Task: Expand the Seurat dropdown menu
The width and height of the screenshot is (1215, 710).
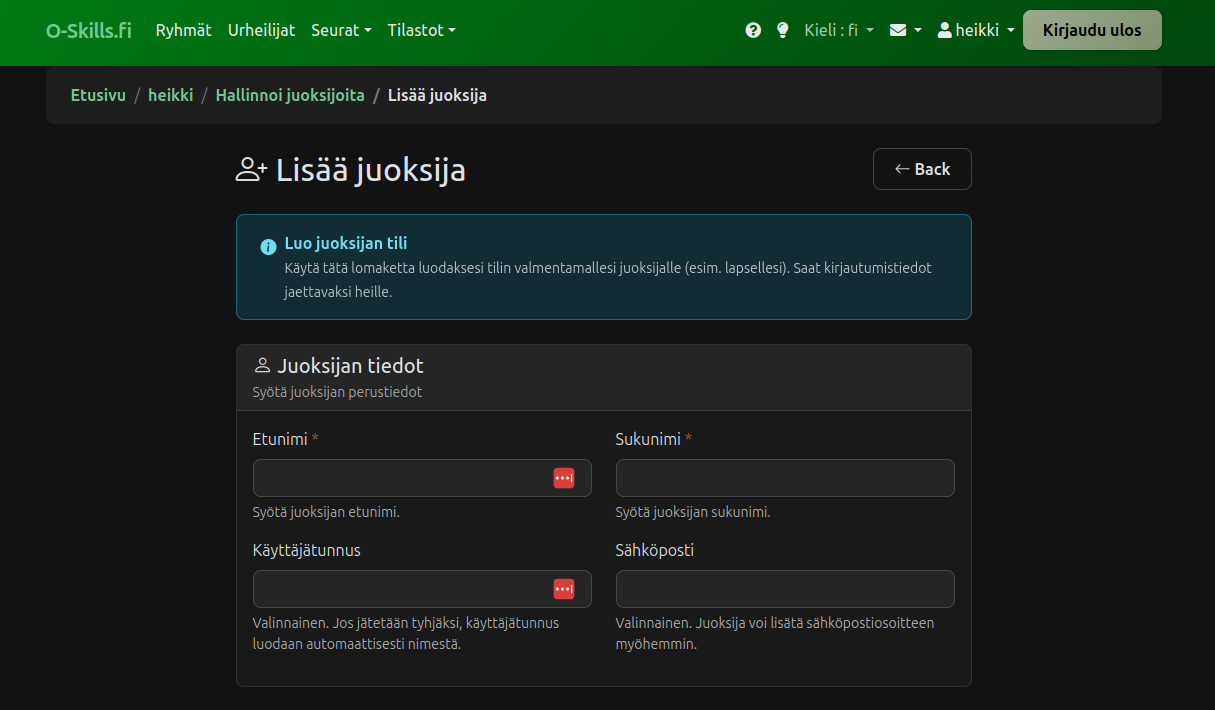Action: (341, 30)
